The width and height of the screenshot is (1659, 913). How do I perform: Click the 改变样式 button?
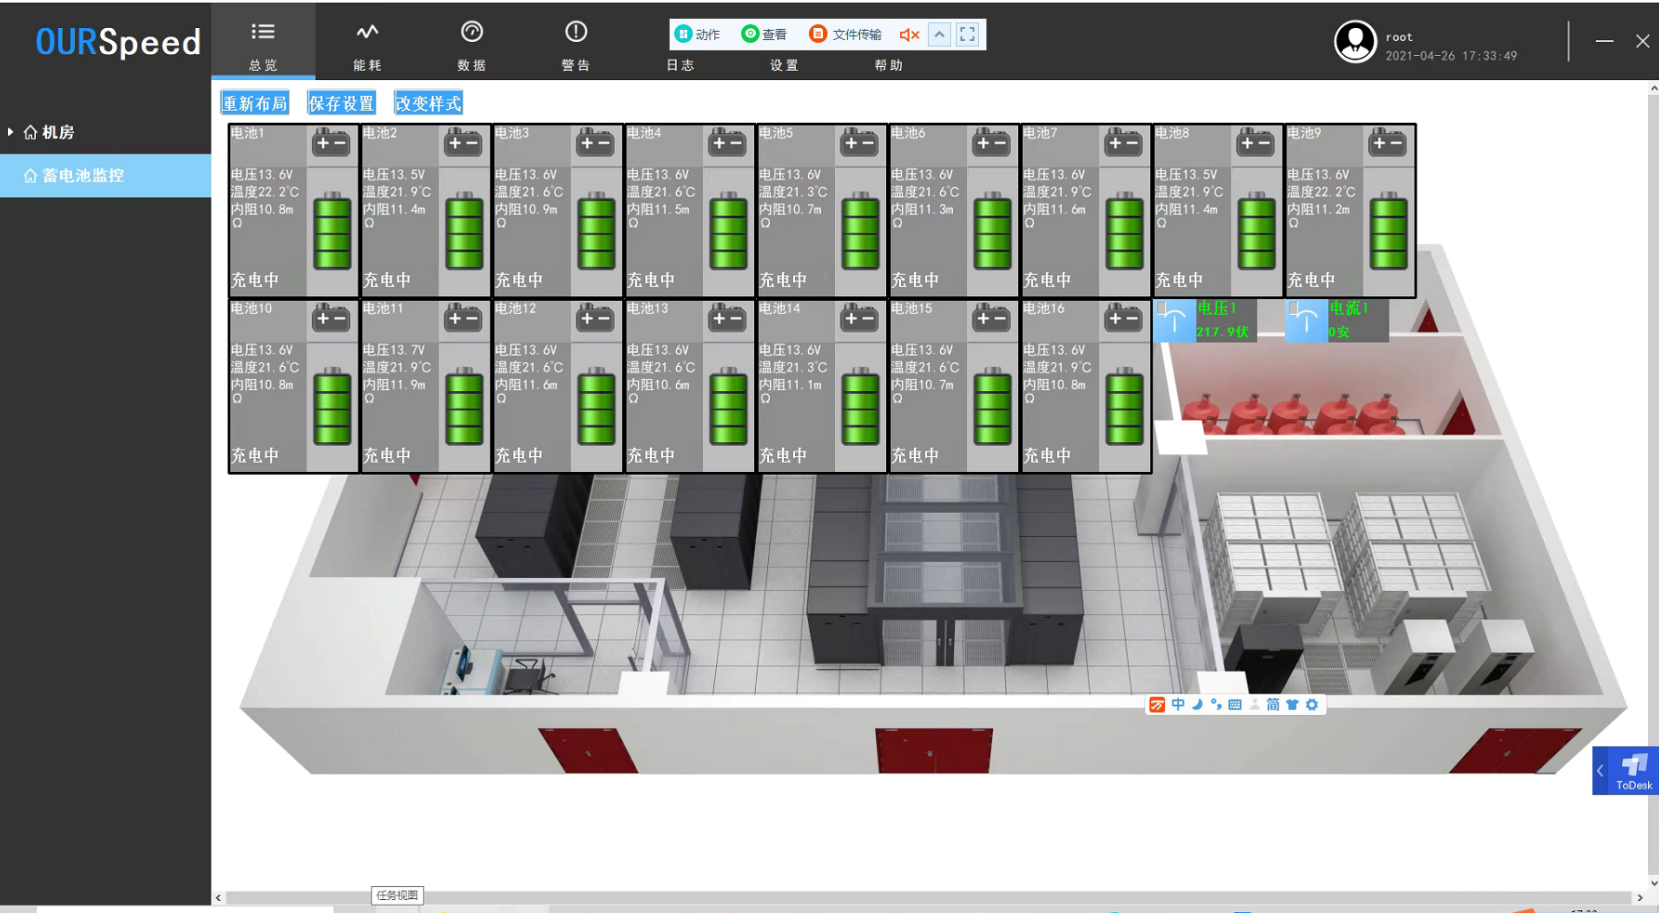coord(428,103)
